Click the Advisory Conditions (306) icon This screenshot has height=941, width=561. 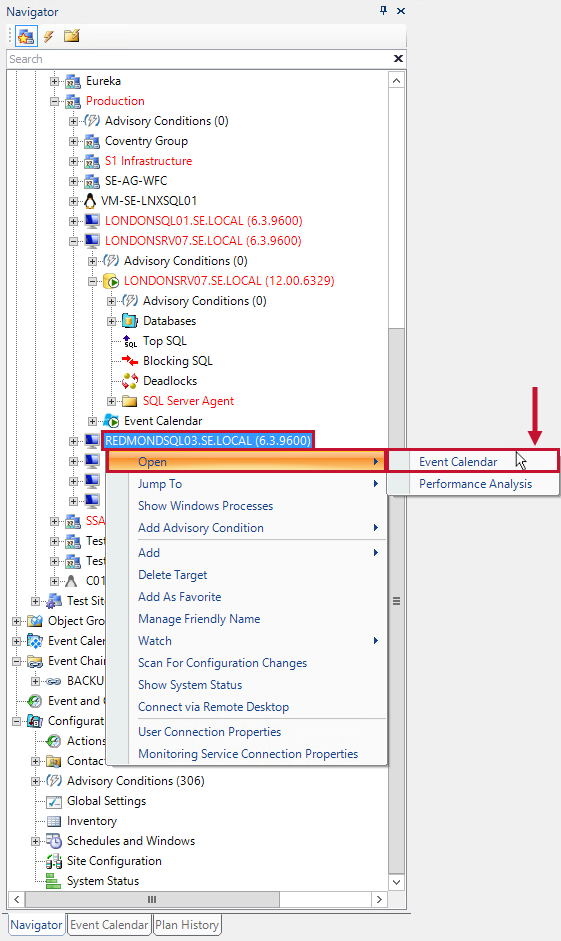(54, 781)
